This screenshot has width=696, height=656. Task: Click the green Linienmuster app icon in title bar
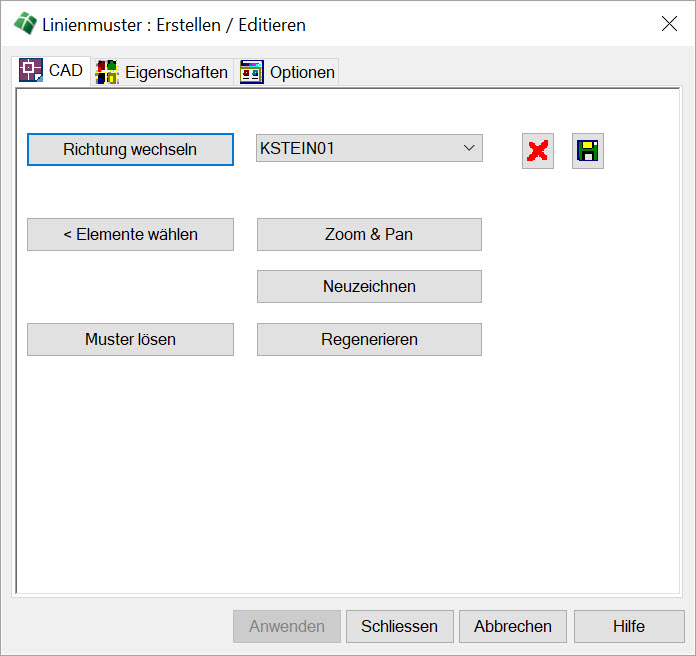tap(25, 24)
